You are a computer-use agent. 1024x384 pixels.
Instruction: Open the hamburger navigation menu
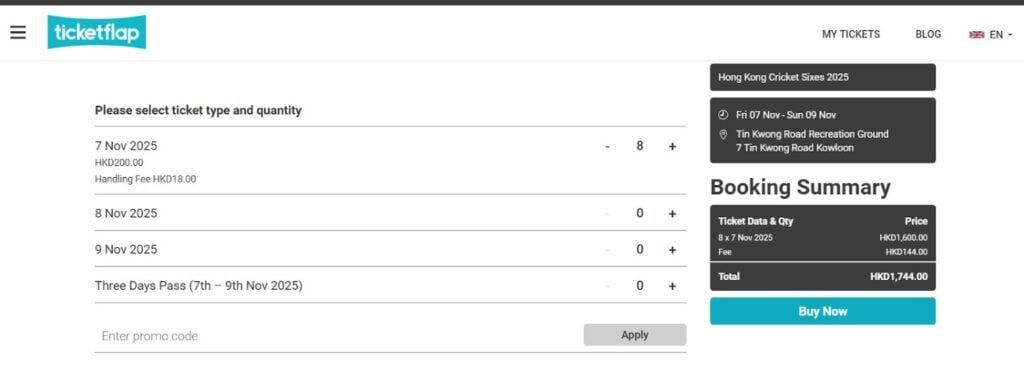pyautogui.click(x=18, y=32)
